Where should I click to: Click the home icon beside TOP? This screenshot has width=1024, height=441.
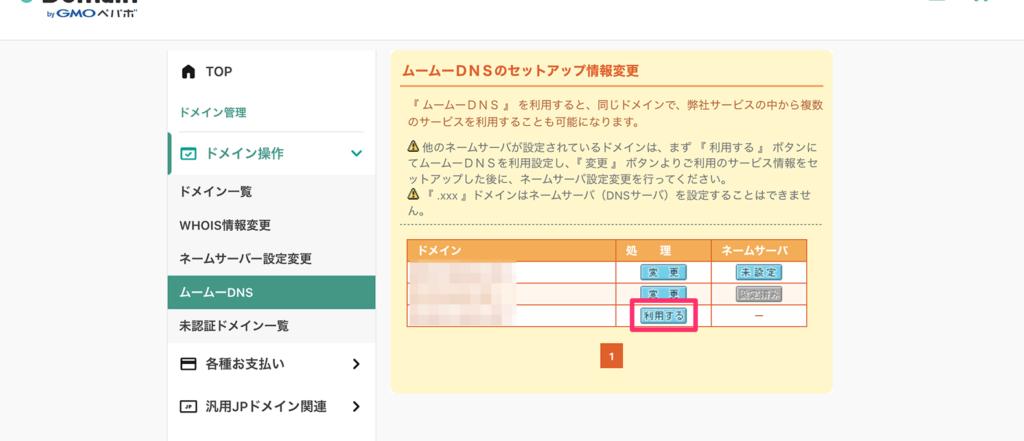tap(188, 71)
